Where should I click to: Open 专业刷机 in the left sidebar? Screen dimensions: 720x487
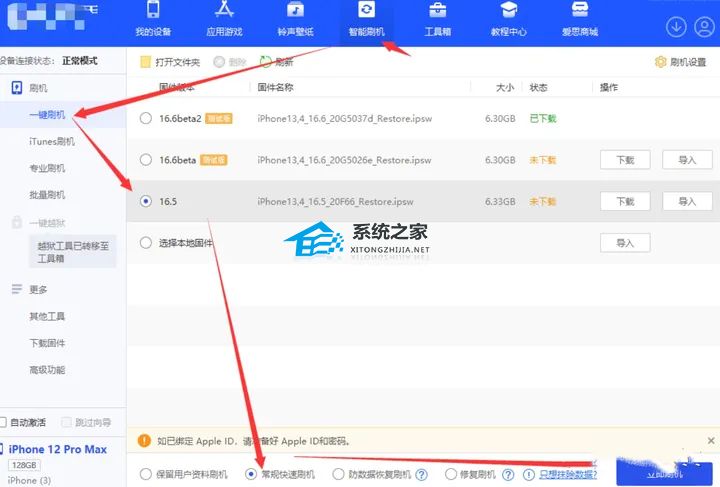[x=47, y=168]
